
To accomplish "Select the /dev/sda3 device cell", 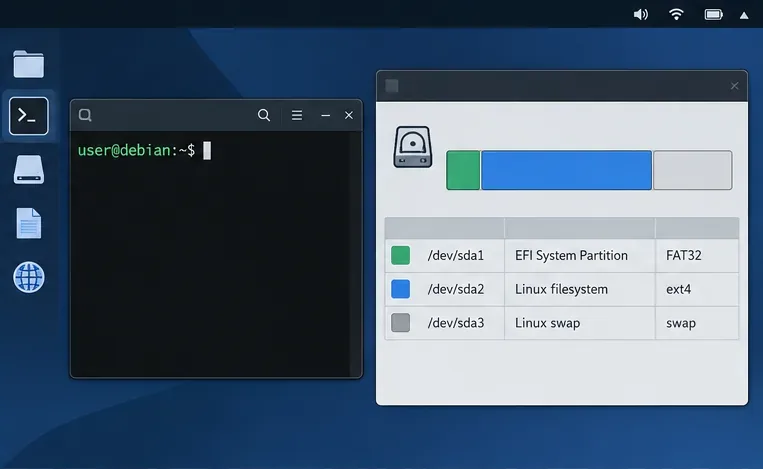I will [x=445, y=323].
